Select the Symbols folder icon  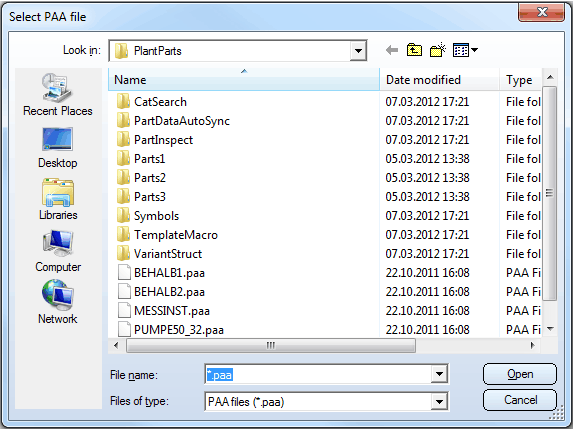[123, 216]
